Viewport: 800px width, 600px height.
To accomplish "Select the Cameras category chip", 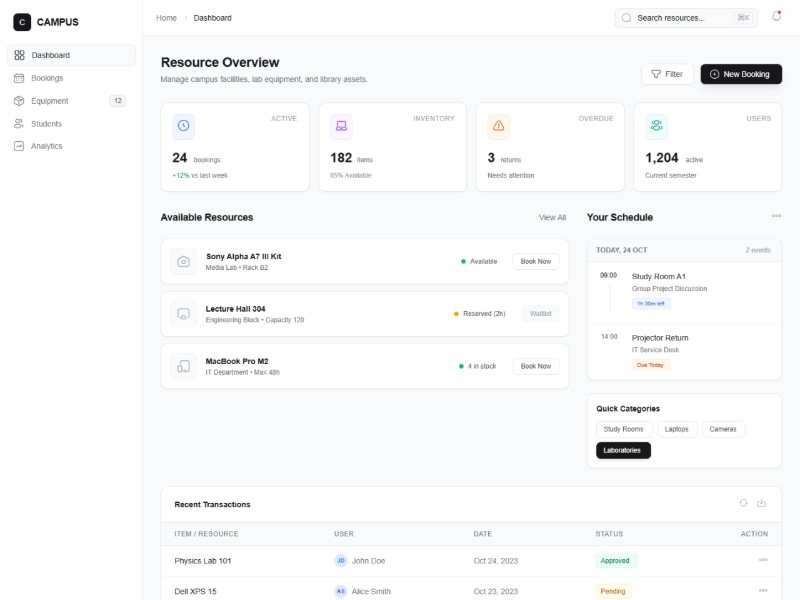I will tap(723, 429).
